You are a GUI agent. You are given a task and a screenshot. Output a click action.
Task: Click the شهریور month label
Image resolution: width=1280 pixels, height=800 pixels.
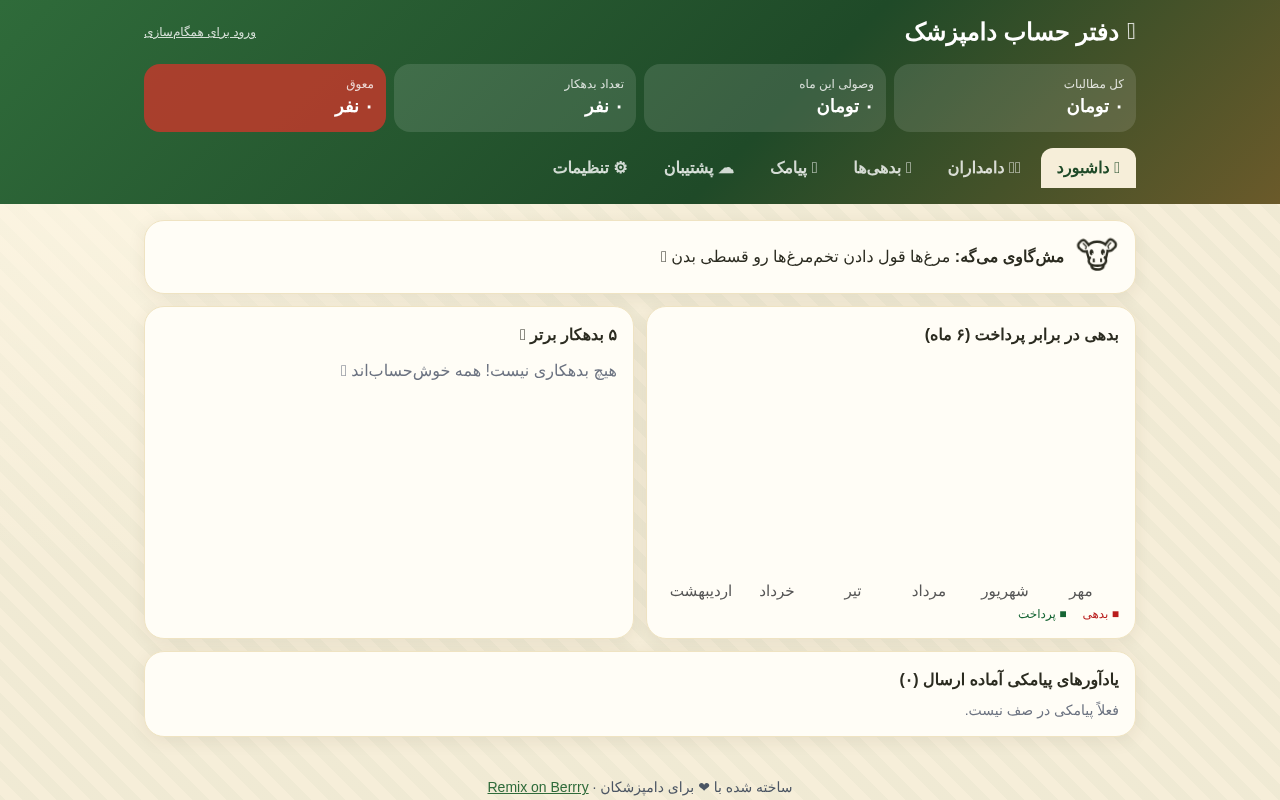(1005, 591)
